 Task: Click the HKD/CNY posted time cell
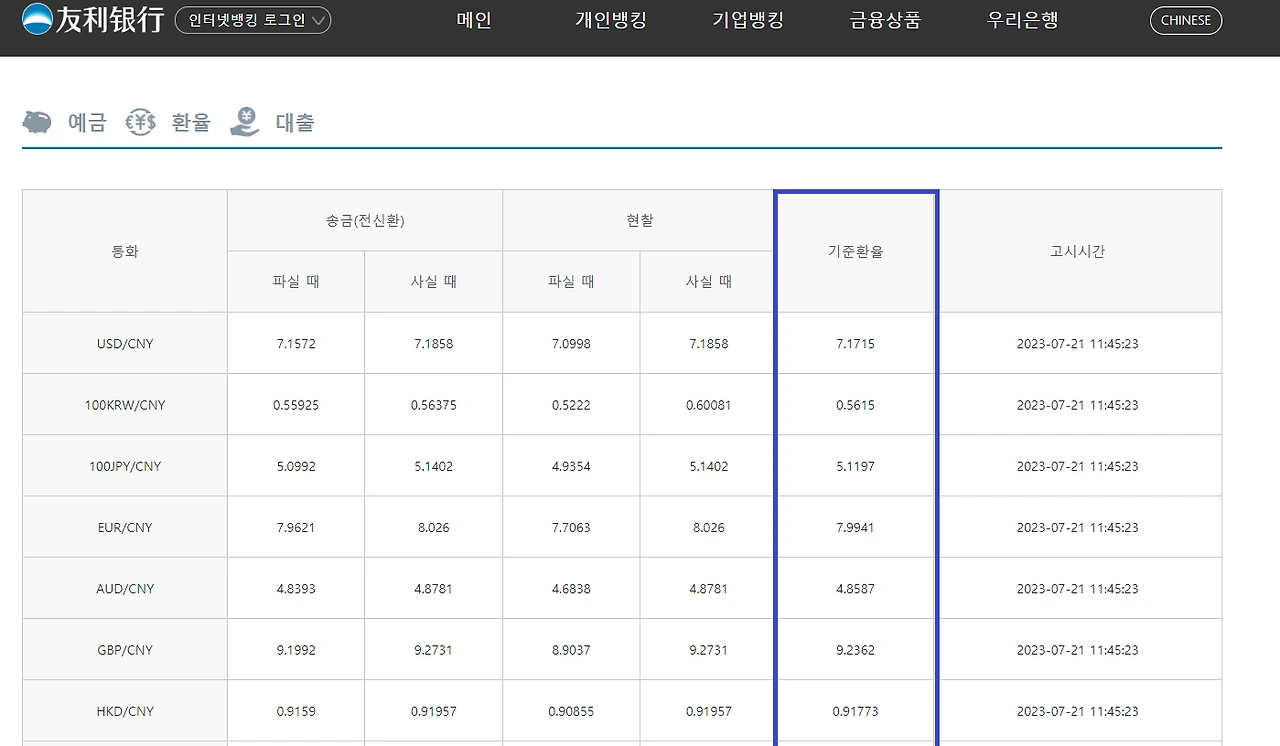click(x=1077, y=711)
